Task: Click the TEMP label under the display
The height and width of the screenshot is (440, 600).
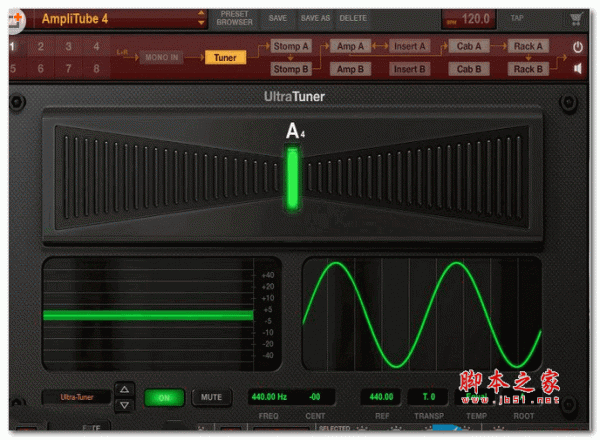Action: pos(476,416)
